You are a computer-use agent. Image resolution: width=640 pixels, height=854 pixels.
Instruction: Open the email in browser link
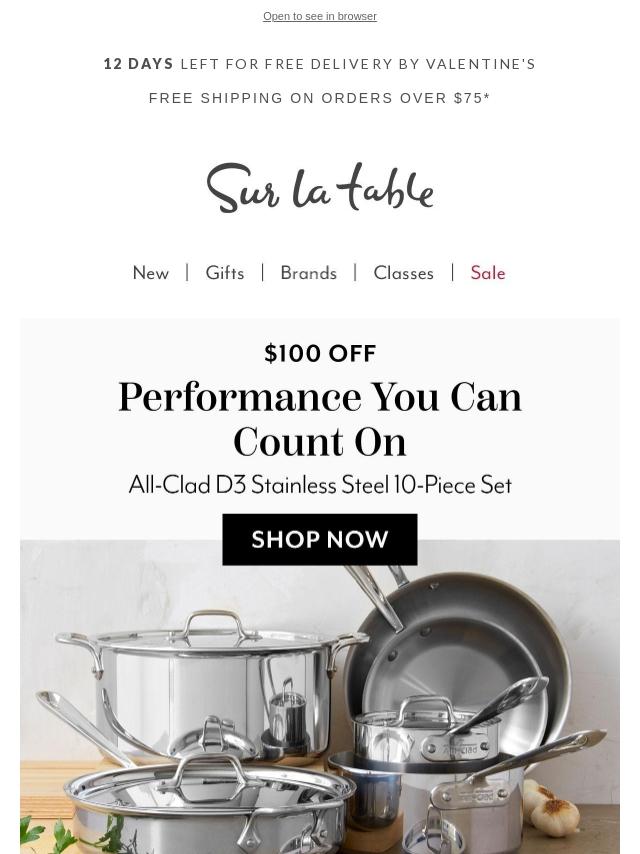coord(320,16)
